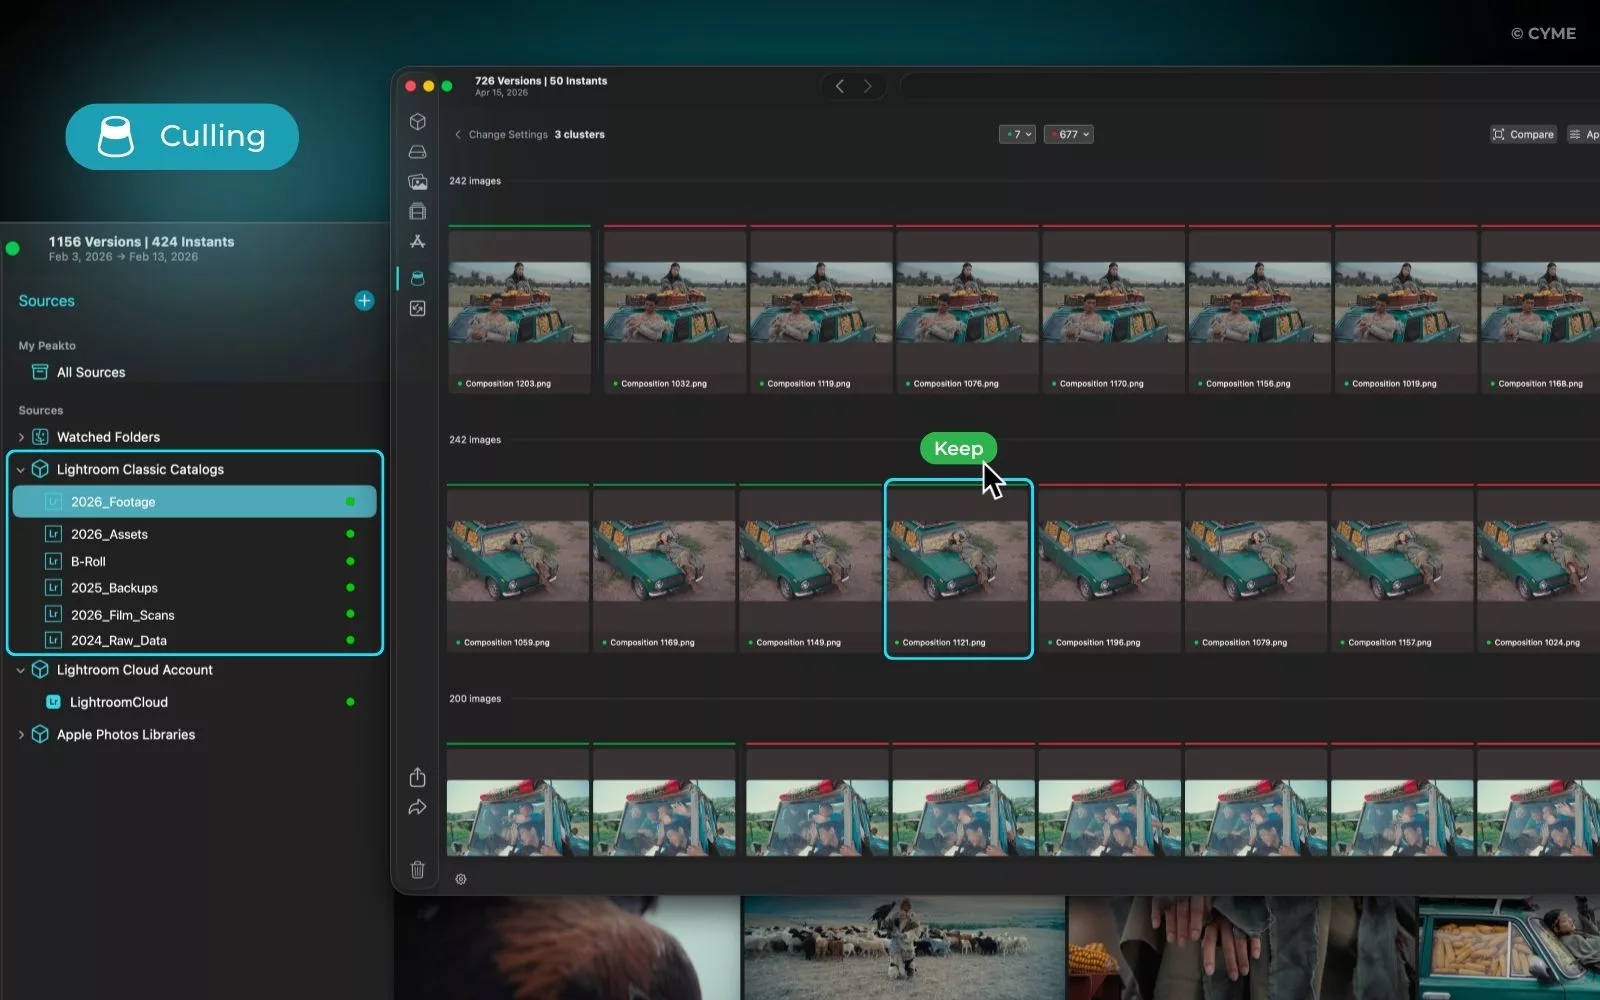Click the Compare button
1600x1000 pixels.
(1523, 134)
